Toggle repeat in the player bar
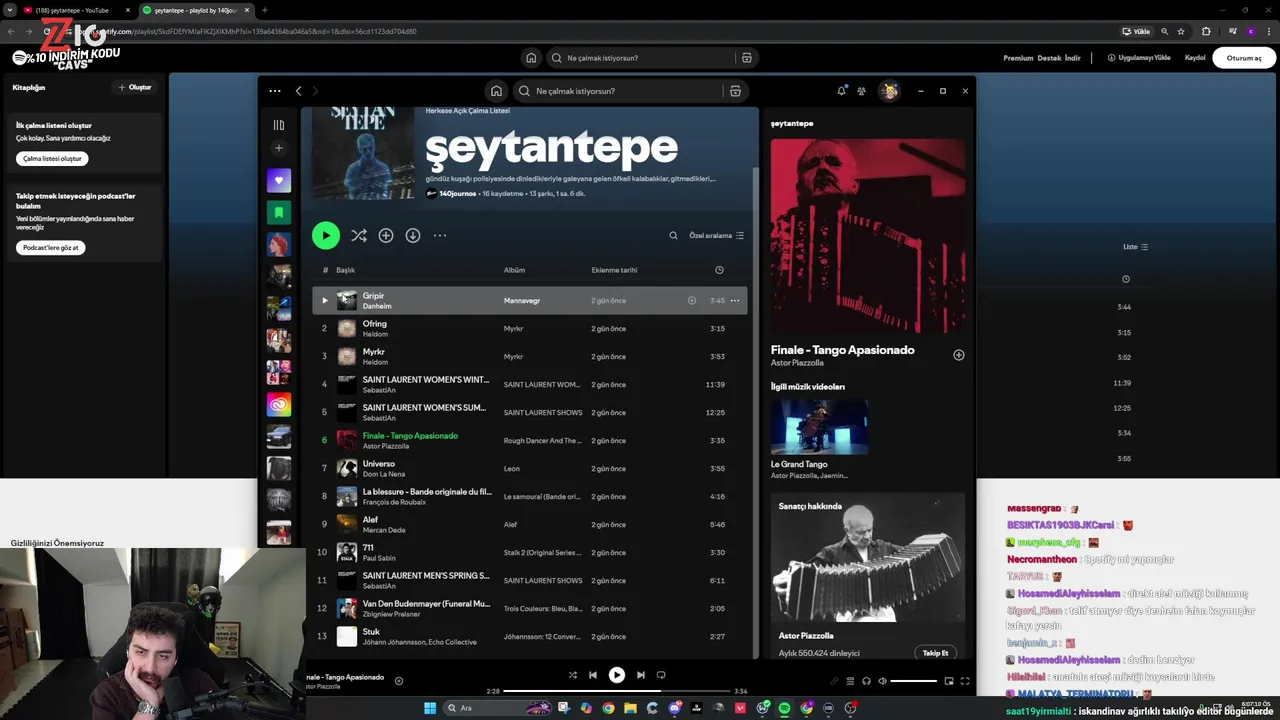 pyautogui.click(x=661, y=675)
